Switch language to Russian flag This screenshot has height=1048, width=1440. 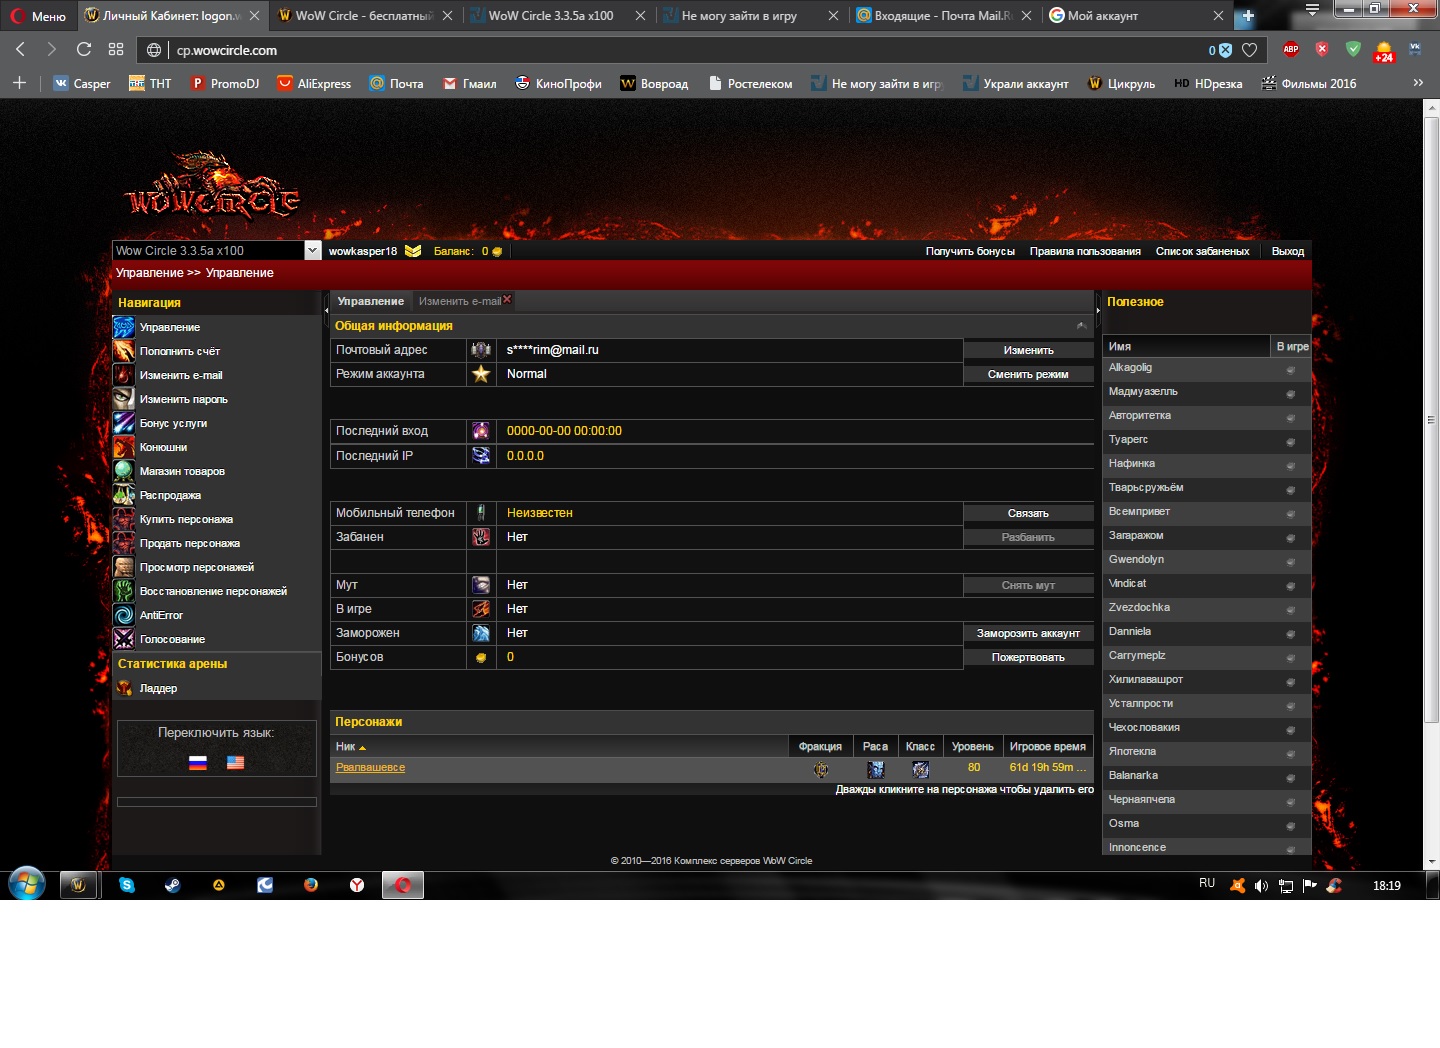(198, 762)
